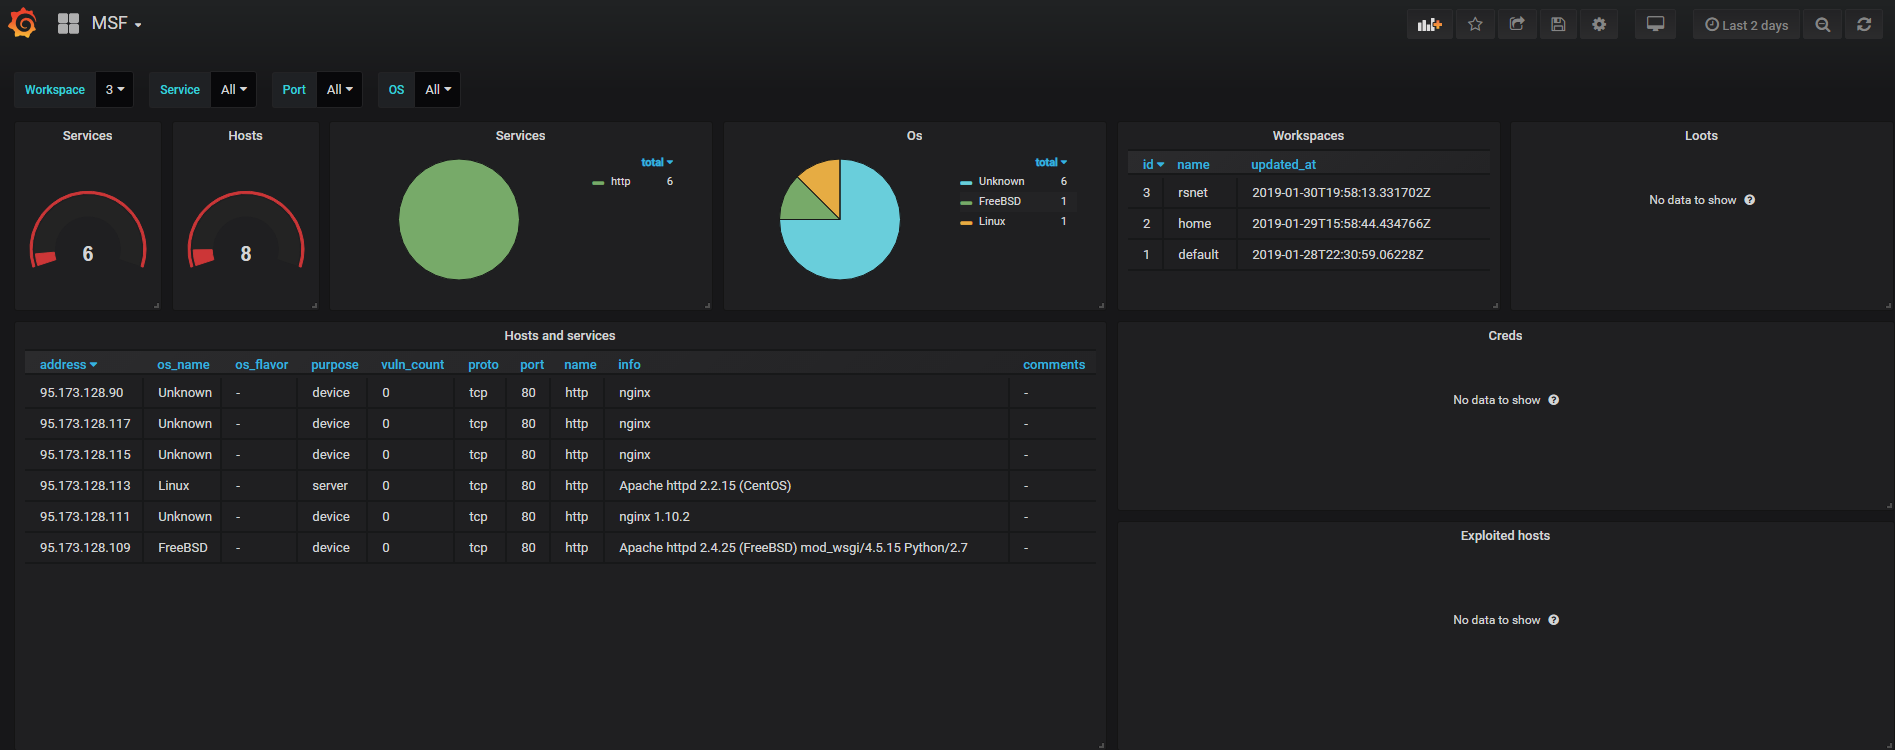The height and width of the screenshot is (750, 1895).
Task: Open the Port filter dropdown
Action: (339, 90)
